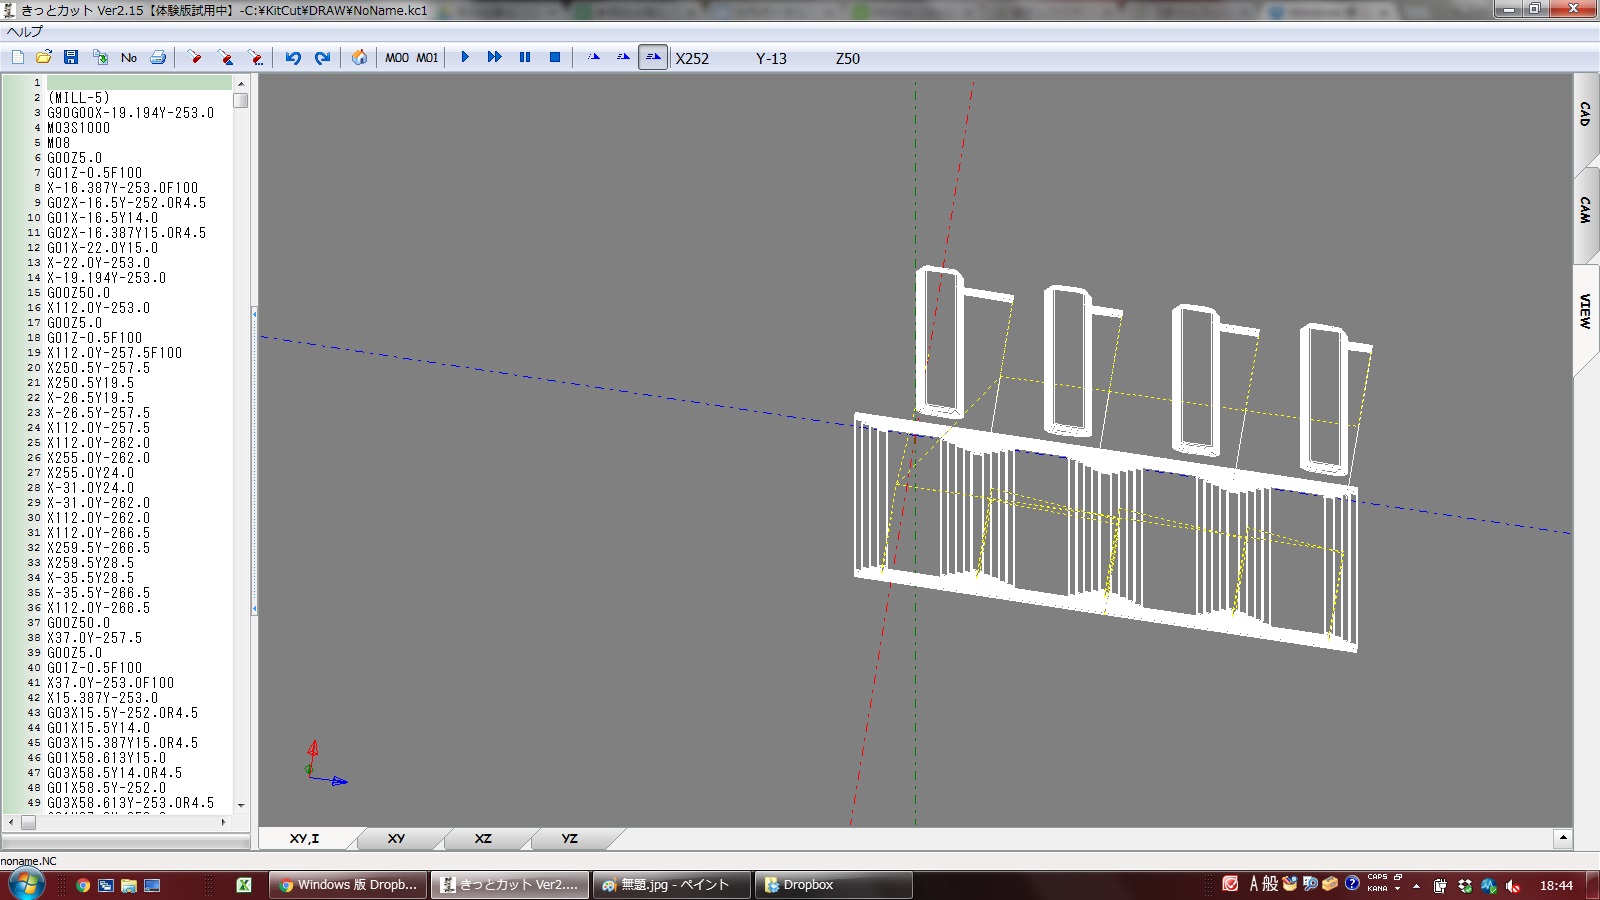Redo the last undone edit
1600x900 pixels.
(322, 58)
